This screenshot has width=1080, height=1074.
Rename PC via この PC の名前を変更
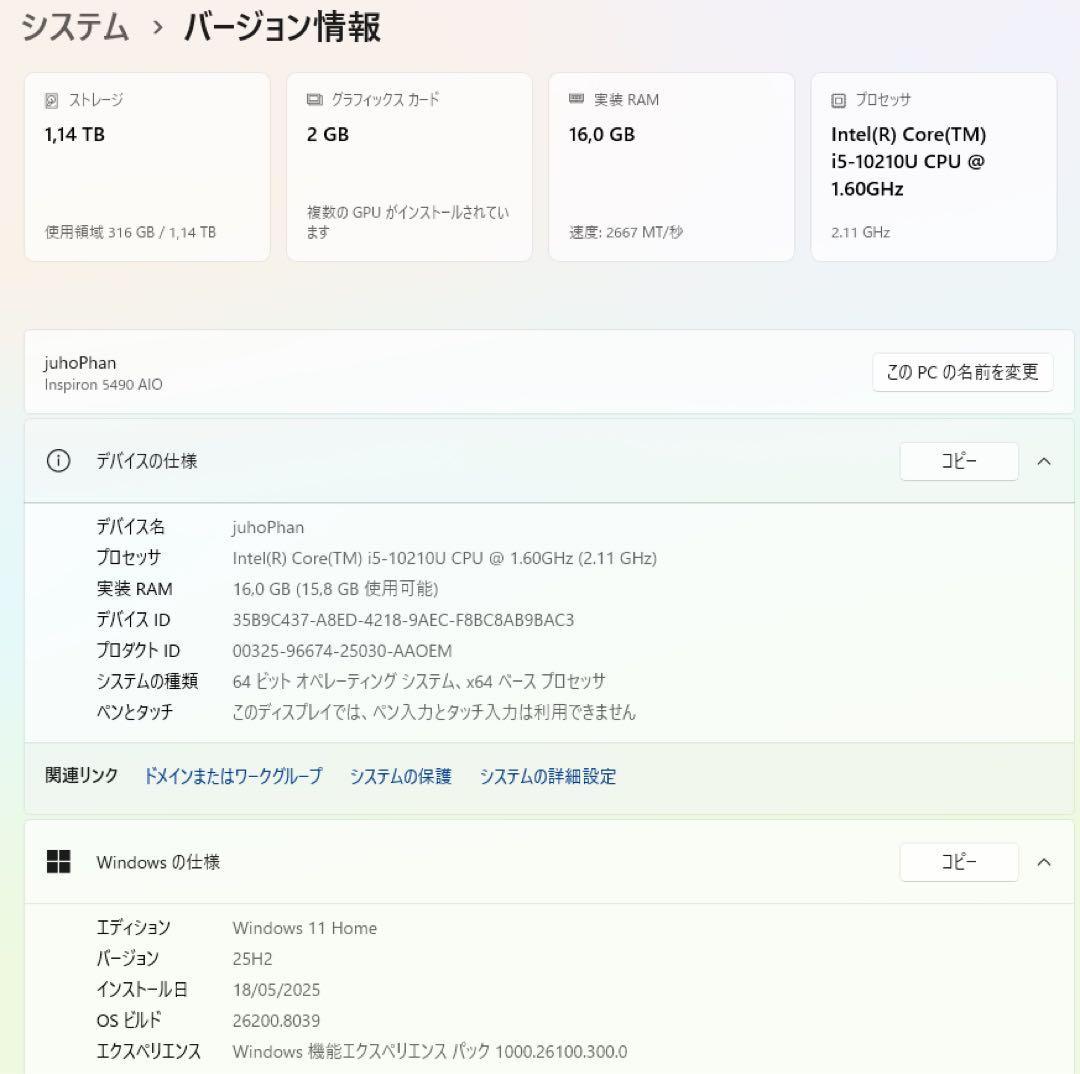pyautogui.click(x=962, y=372)
